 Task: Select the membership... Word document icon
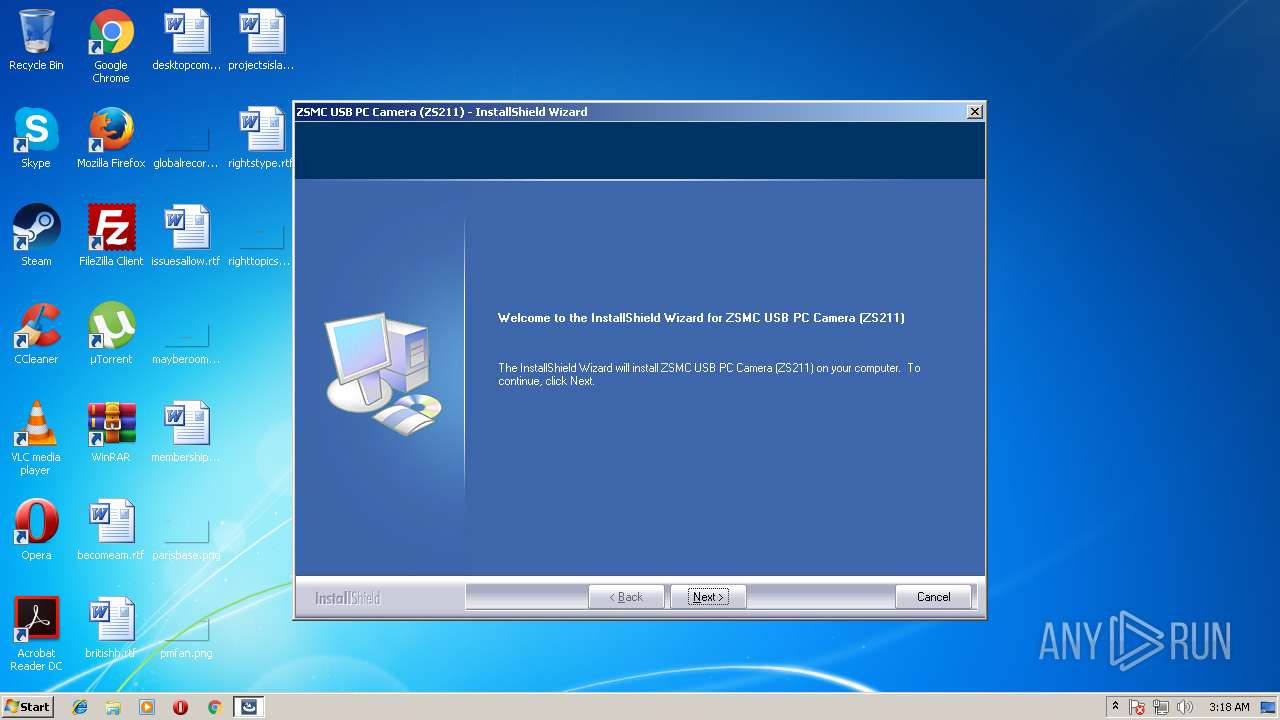pyautogui.click(x=186, y=432)
